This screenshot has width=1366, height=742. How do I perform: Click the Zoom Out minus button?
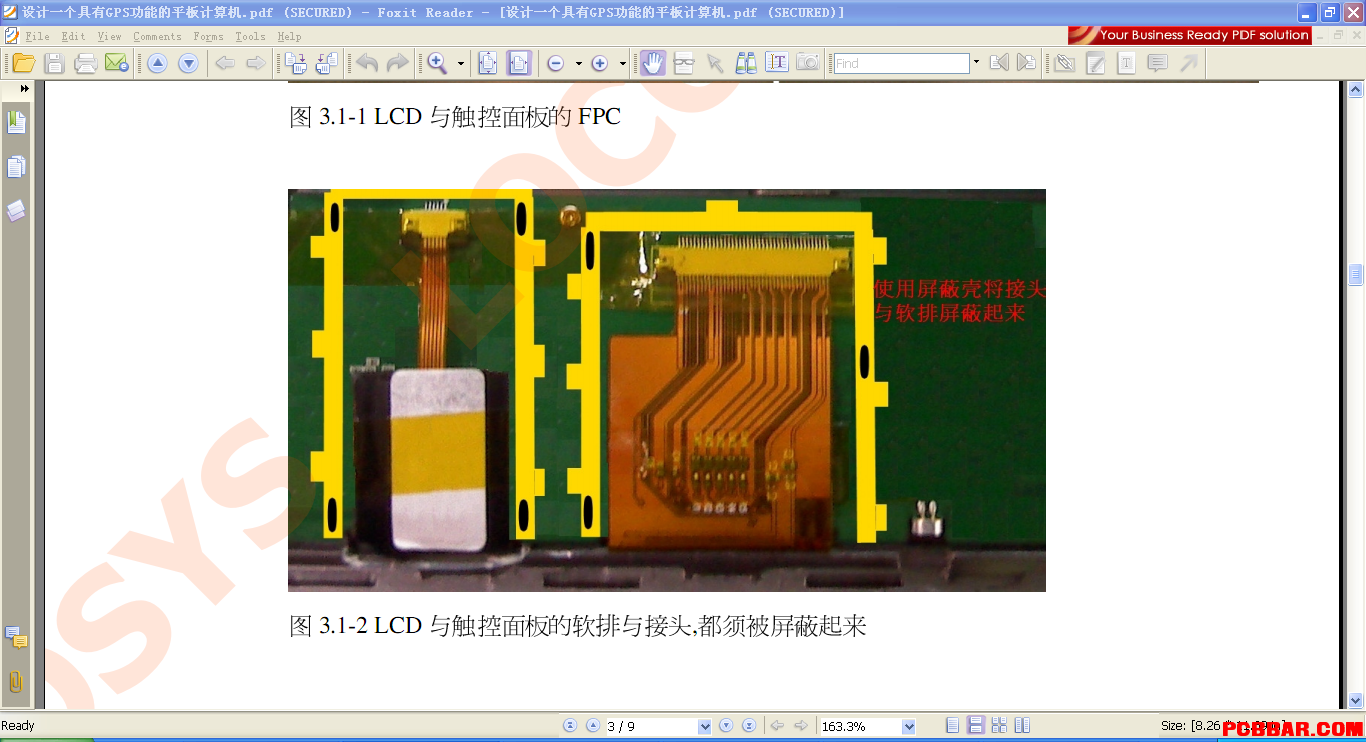(556, 63)
